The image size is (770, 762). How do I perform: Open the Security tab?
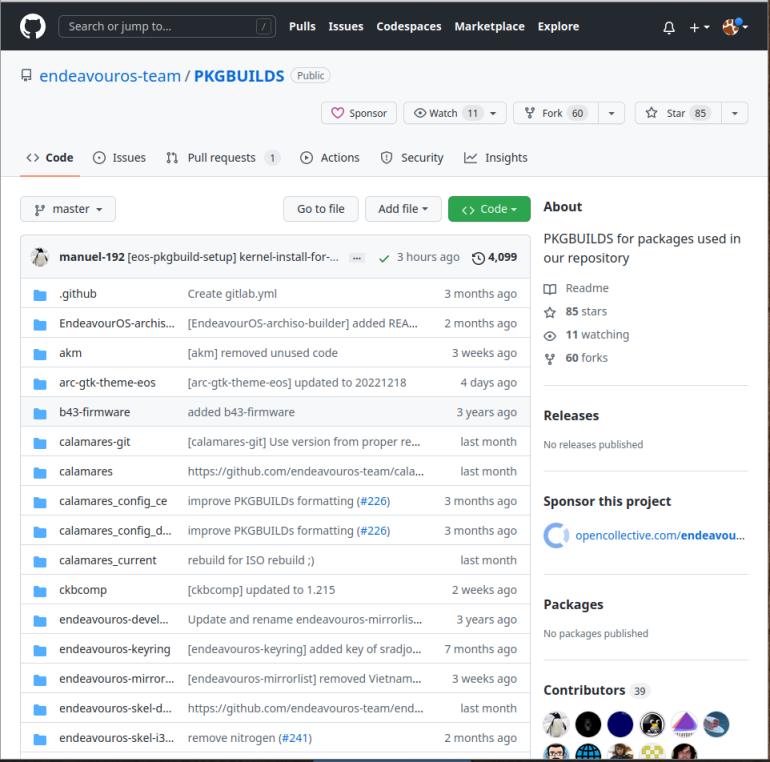pos(412,158)
